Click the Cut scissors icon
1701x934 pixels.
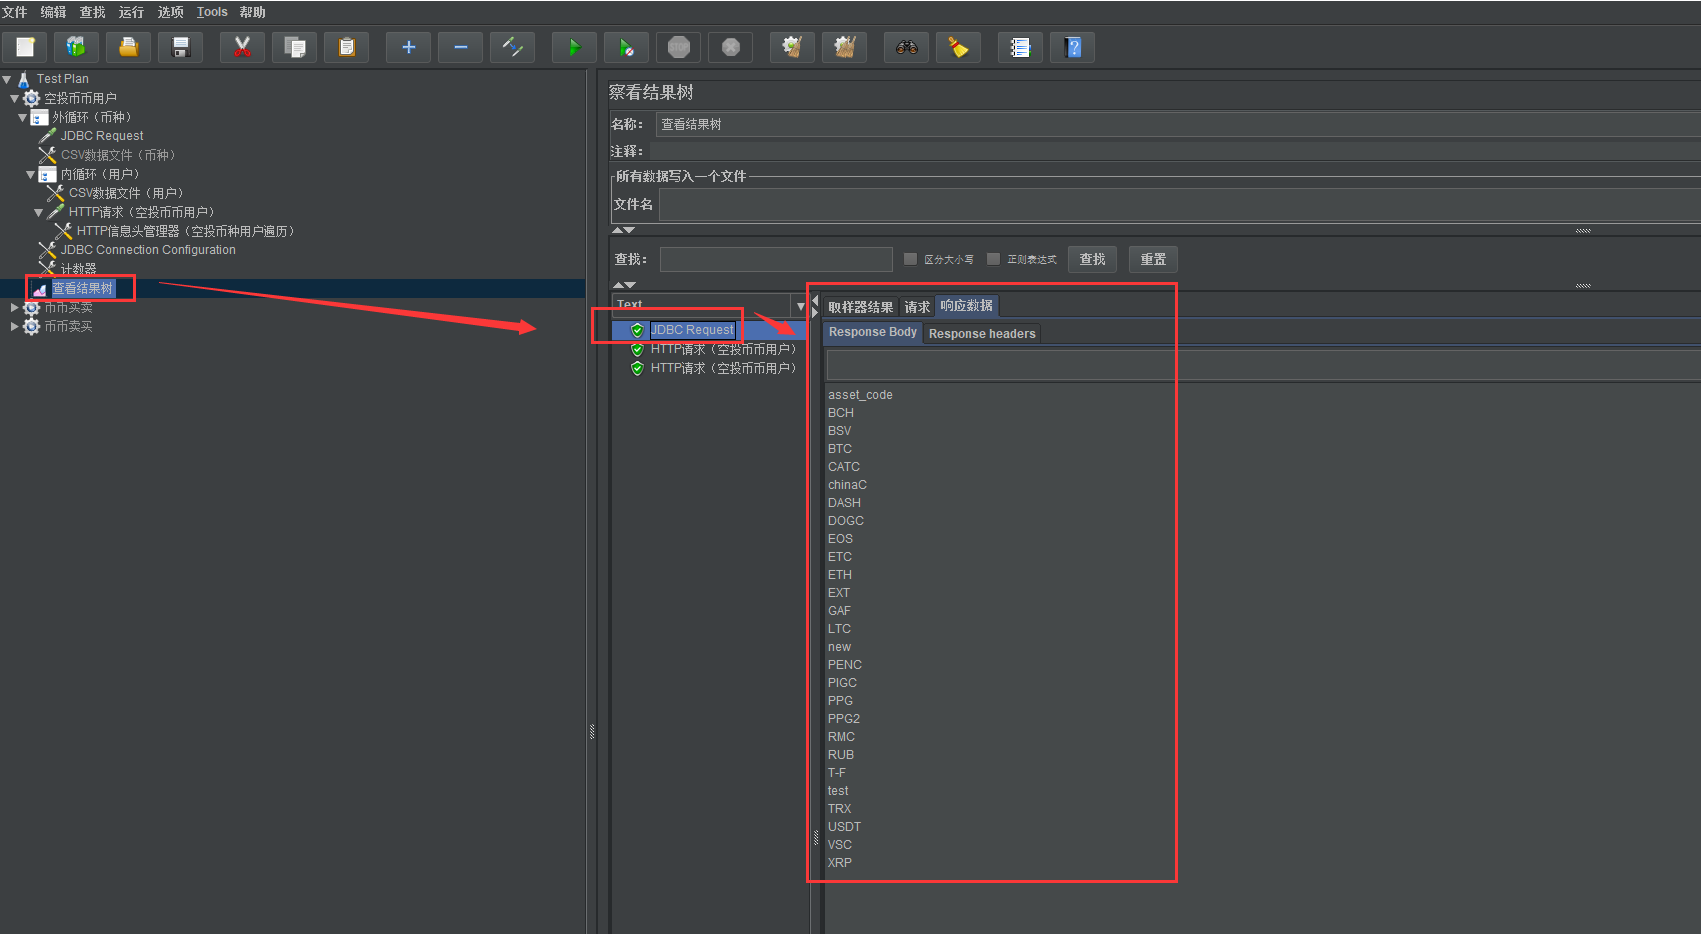click(242, 47)
